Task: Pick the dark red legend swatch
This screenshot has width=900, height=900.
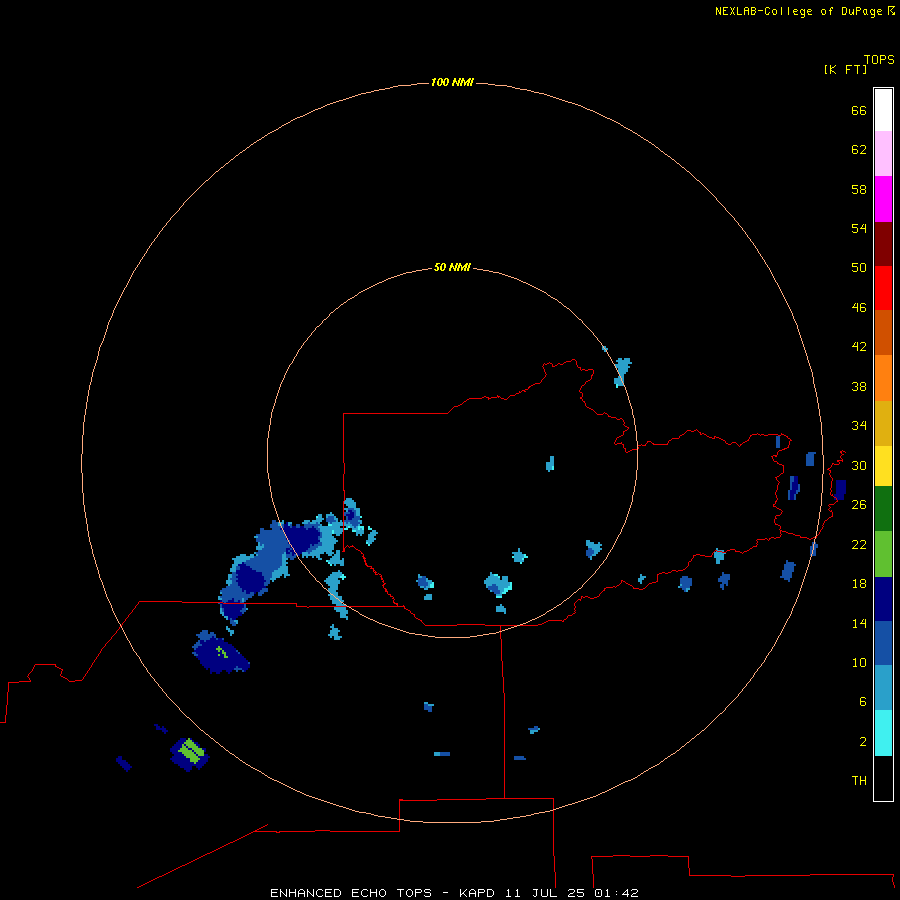Action: pos(883,244)
